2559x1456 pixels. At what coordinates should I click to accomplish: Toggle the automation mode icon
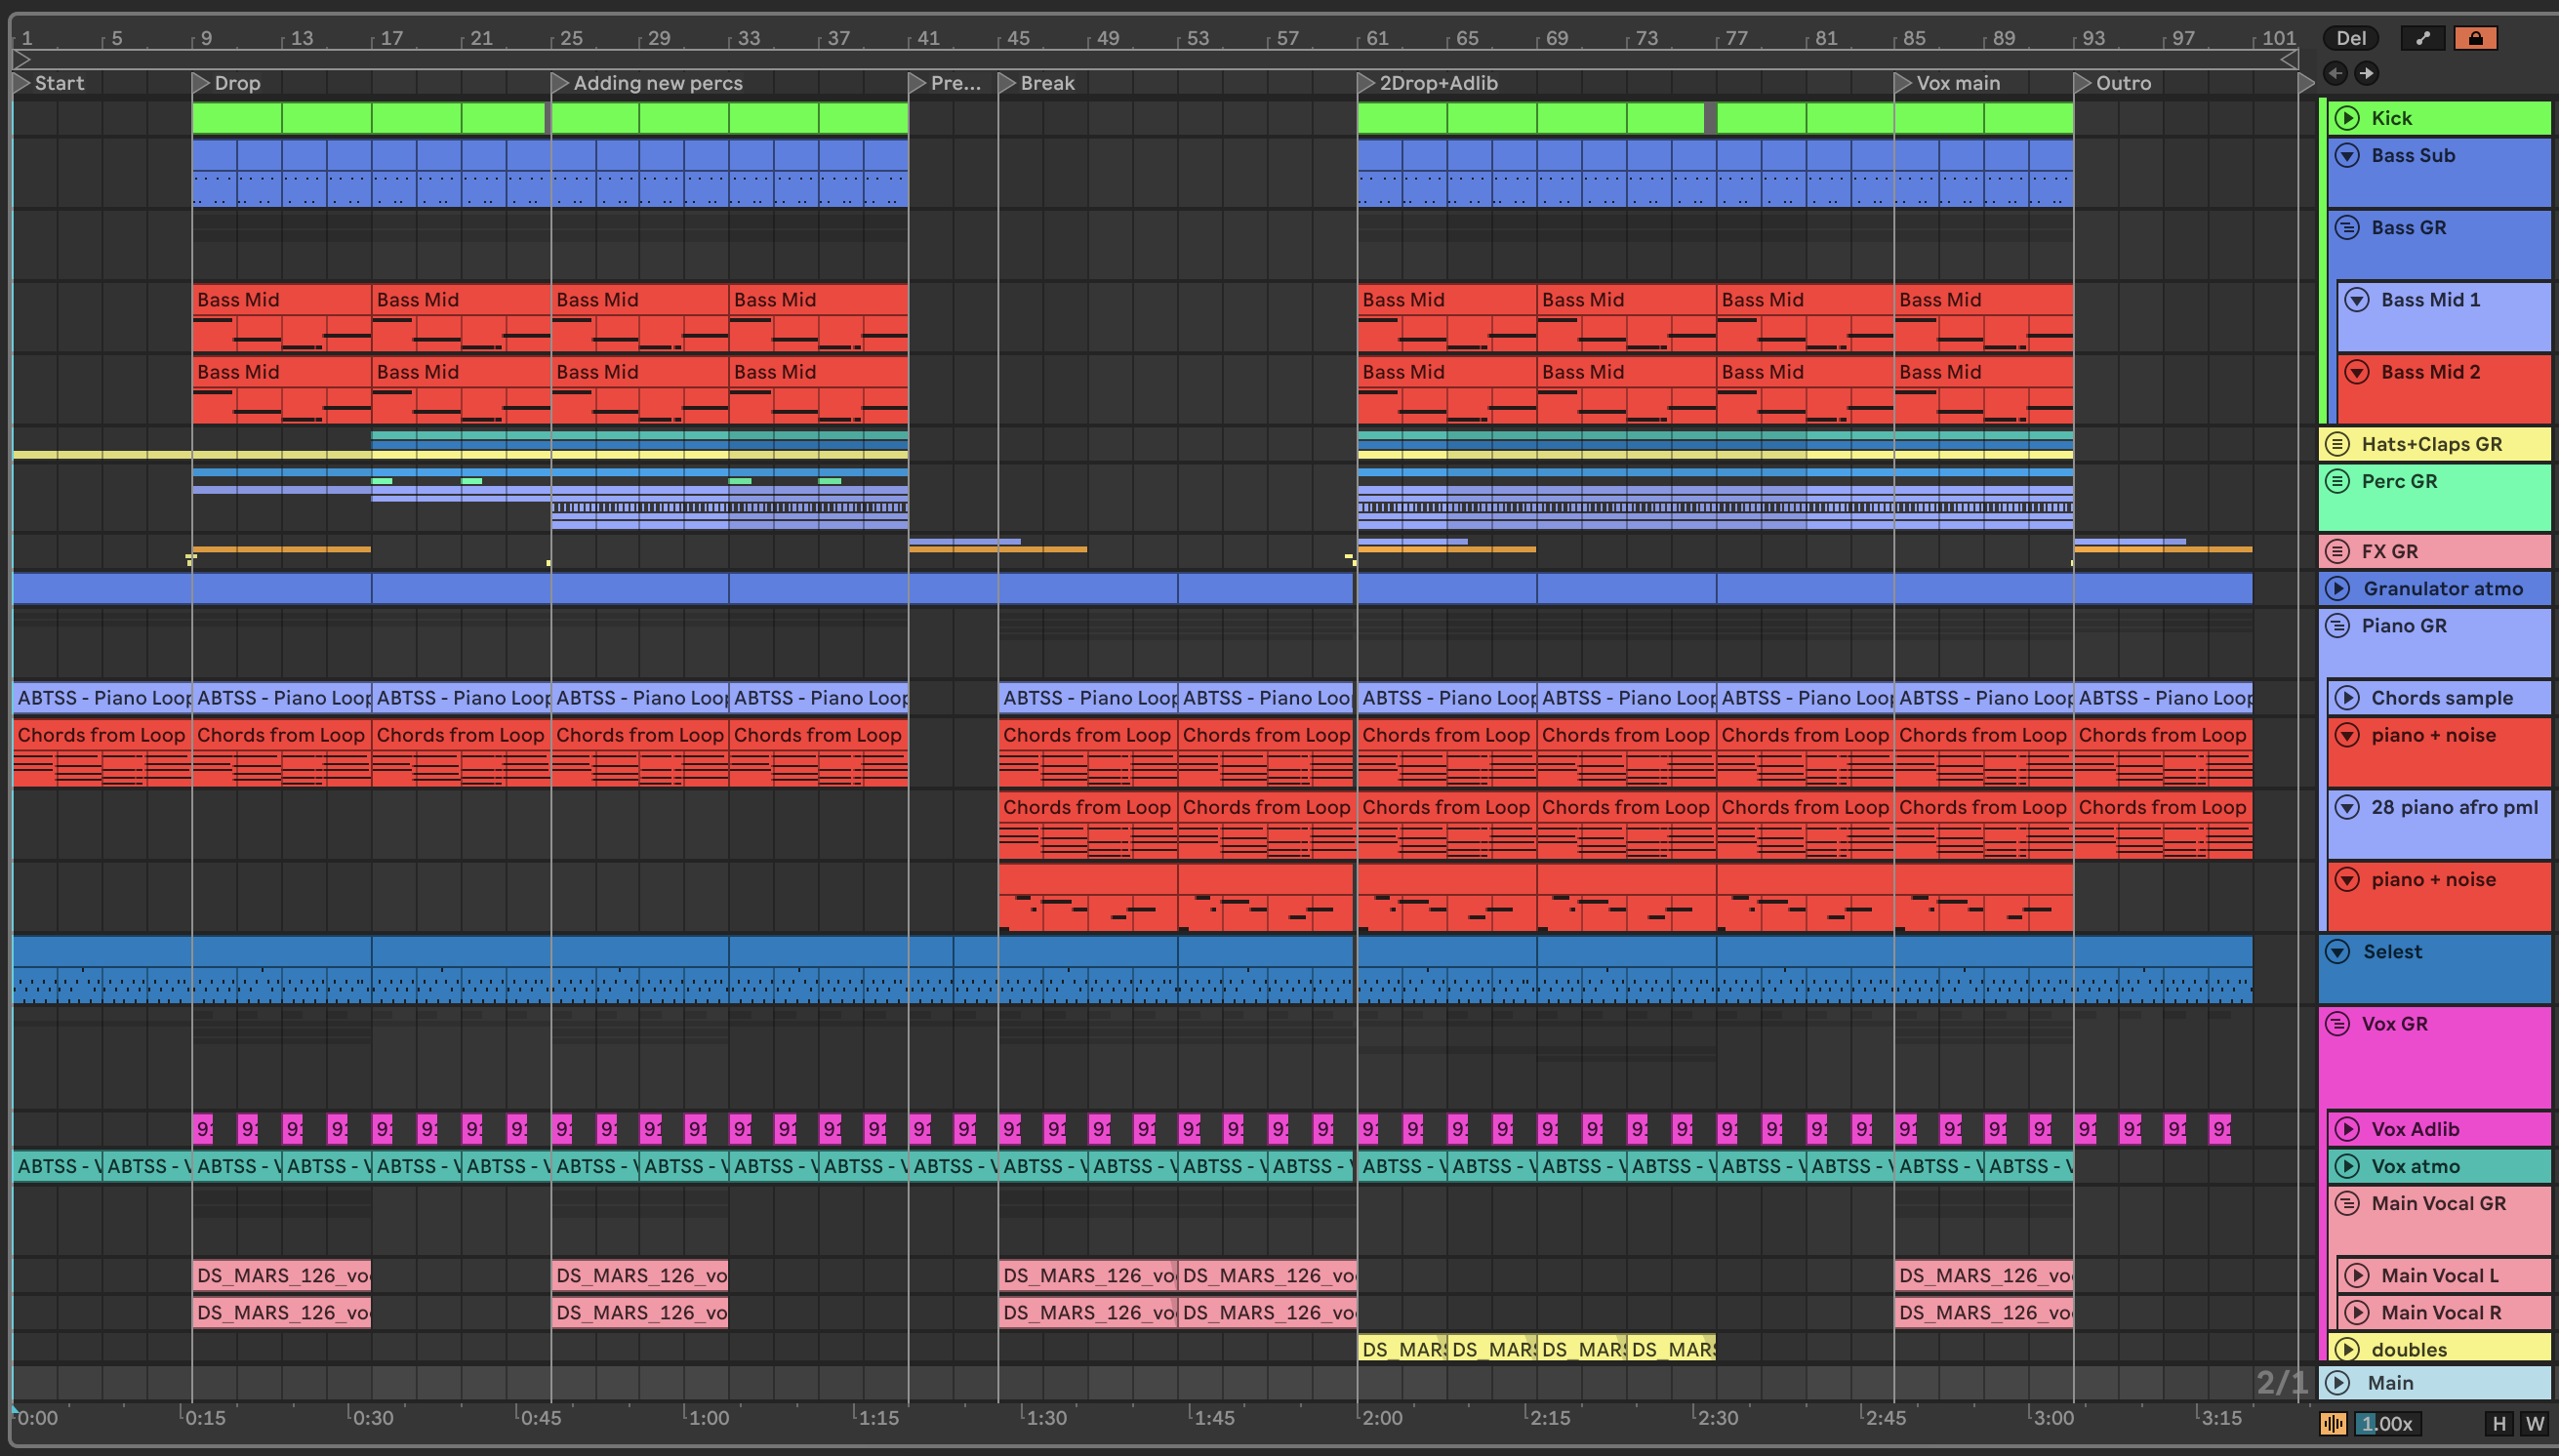2422,38
